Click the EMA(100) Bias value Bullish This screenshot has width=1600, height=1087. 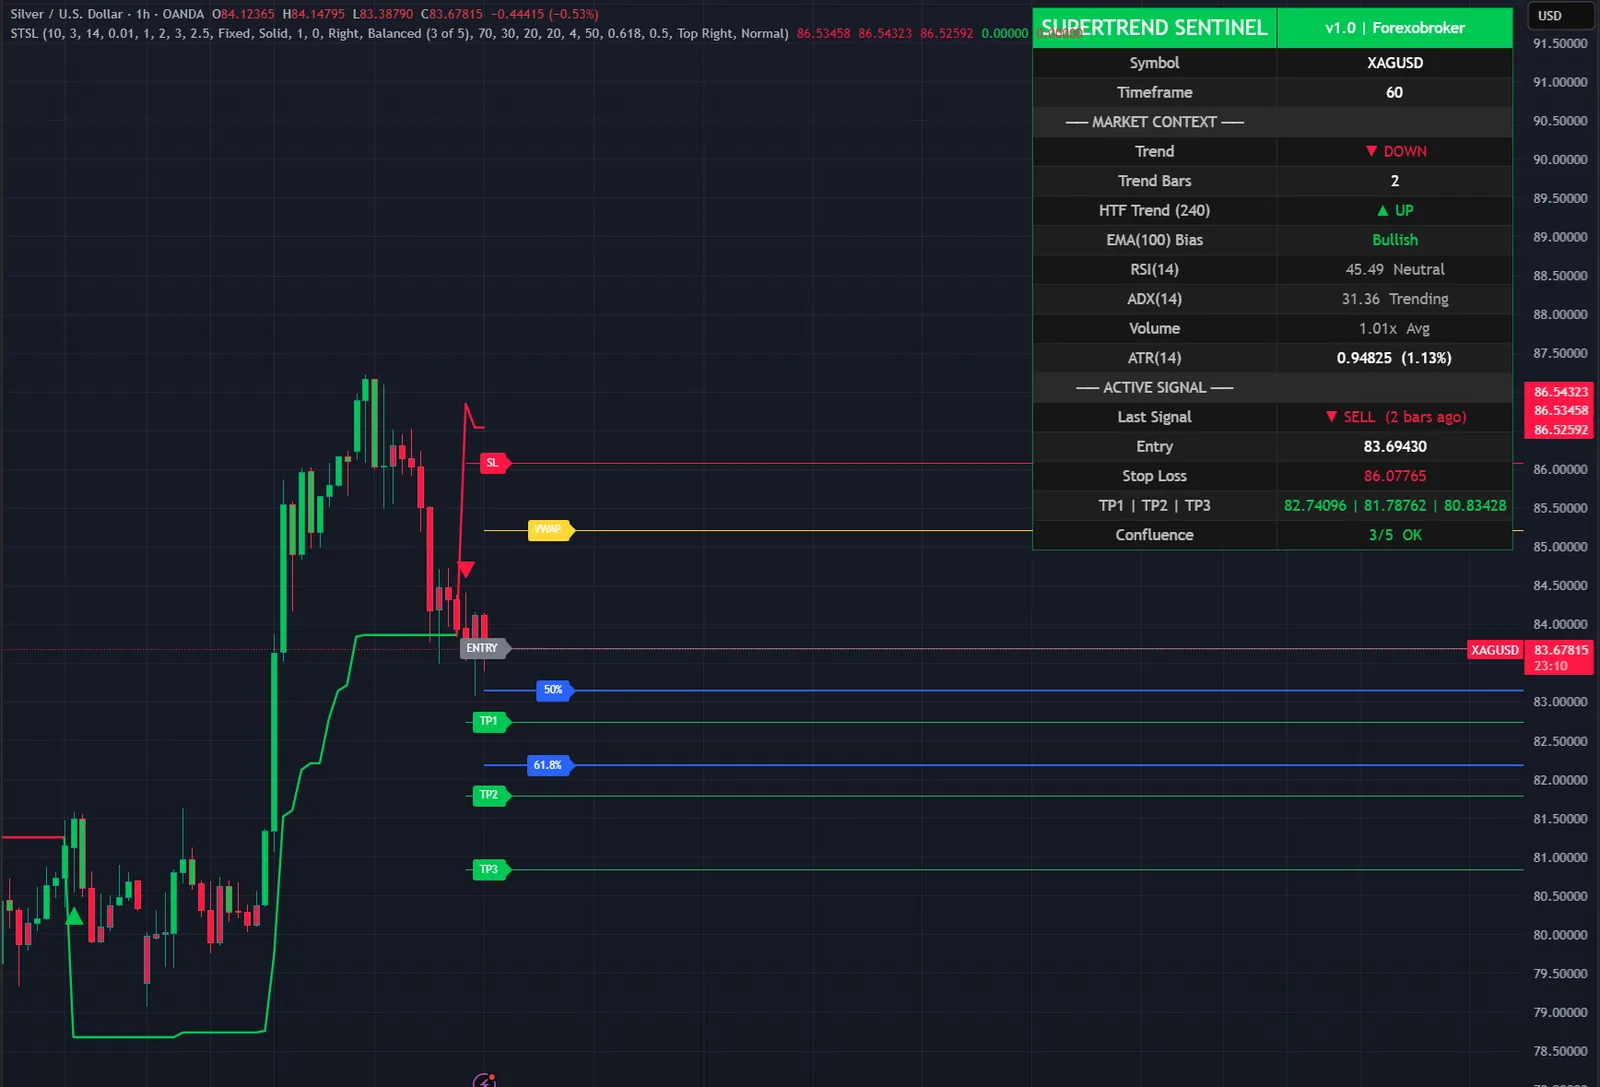(1395, 240)
